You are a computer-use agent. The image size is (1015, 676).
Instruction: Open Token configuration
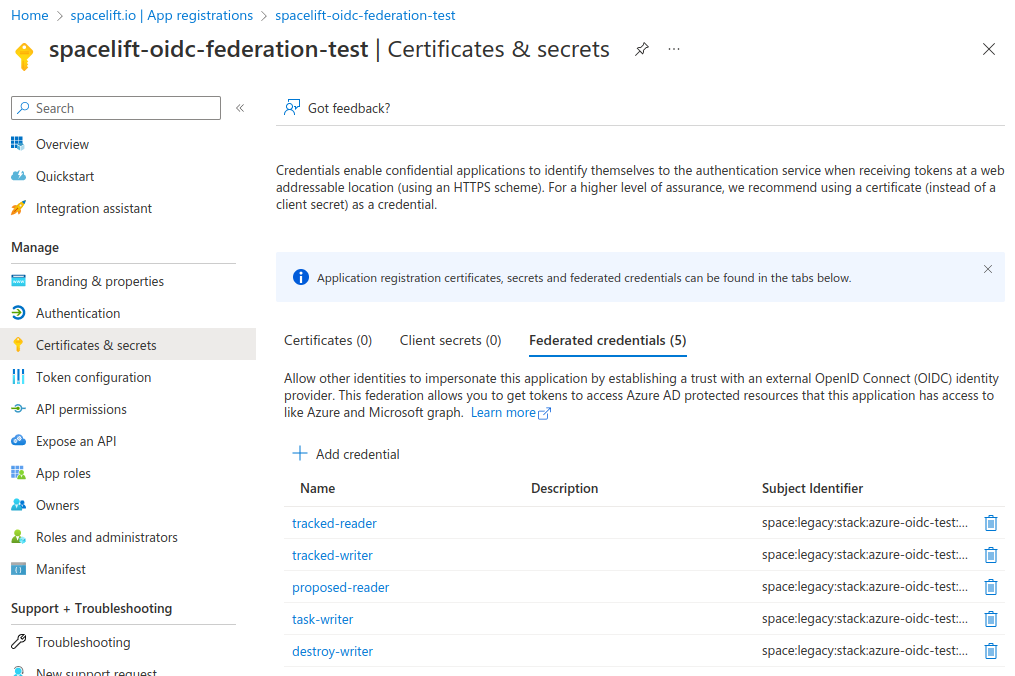pos(92,376)
